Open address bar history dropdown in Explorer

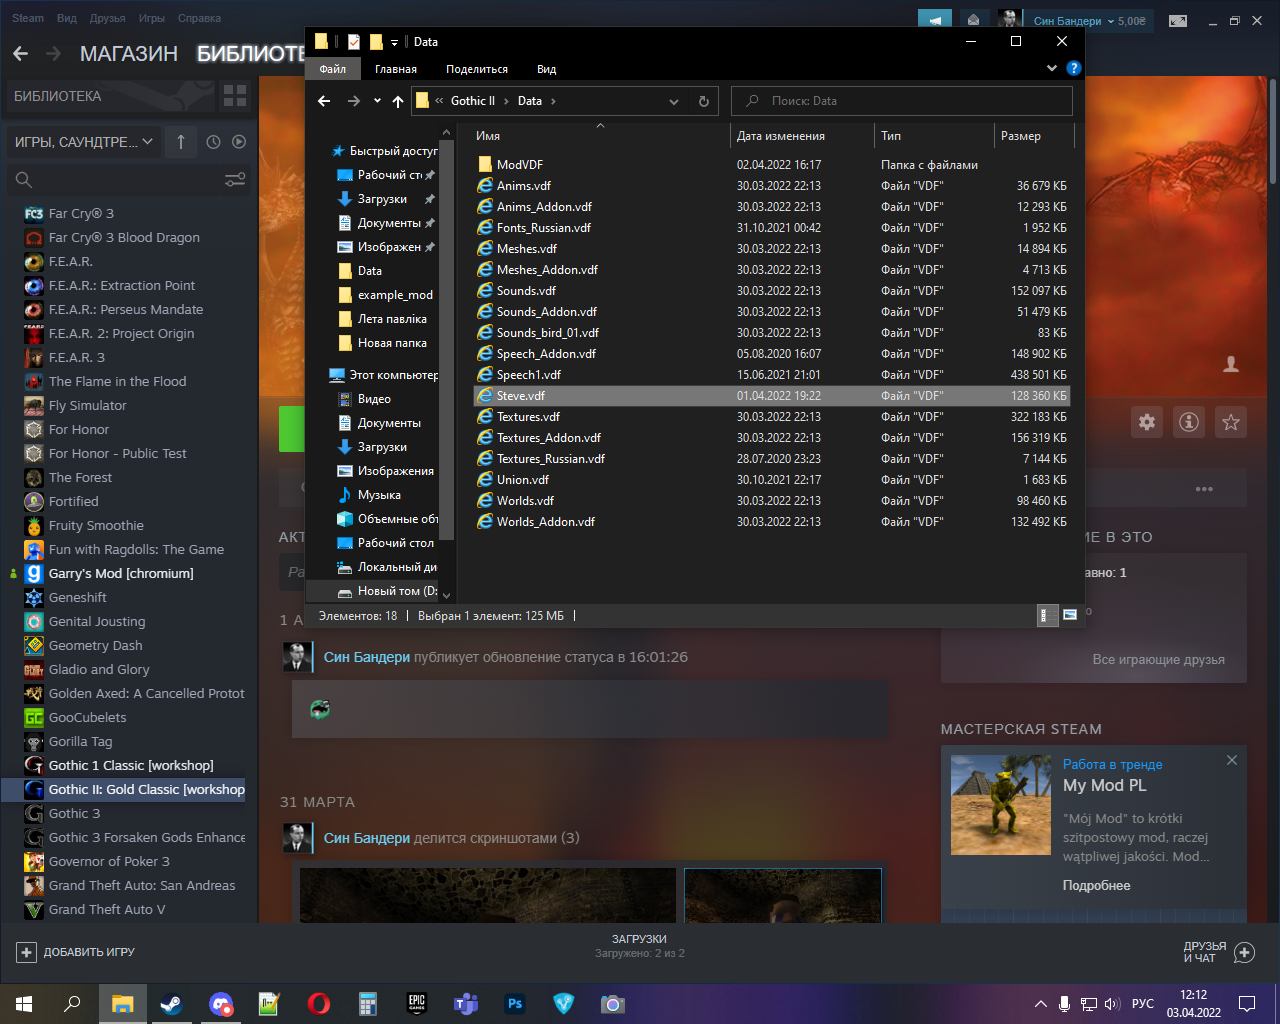click(x=674, y=101)
